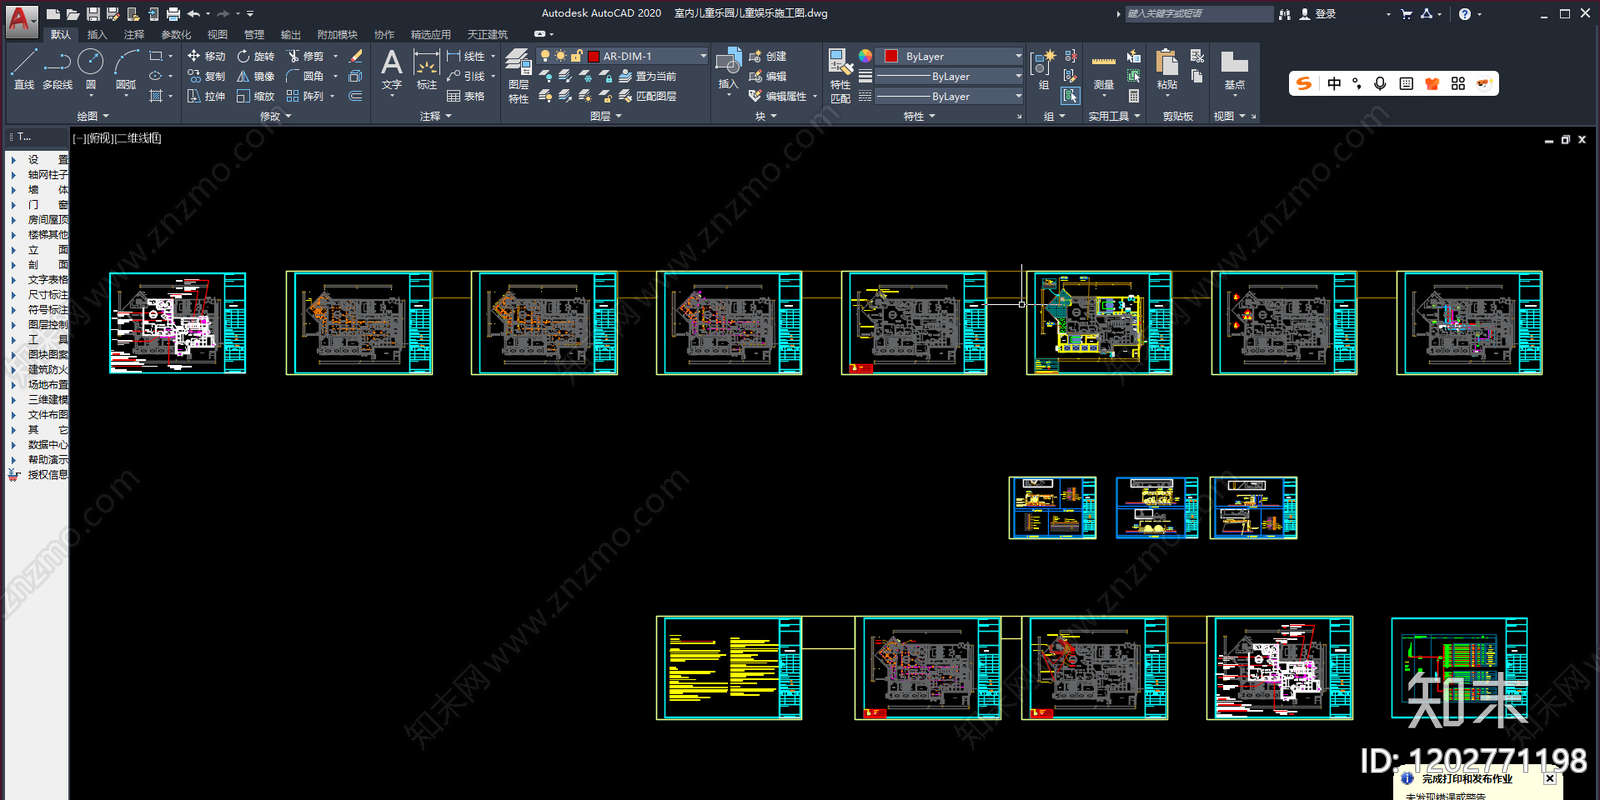Activate the Stretch (拉伸) command
Screen dimensions: 1600x800
tap(206, 96)
